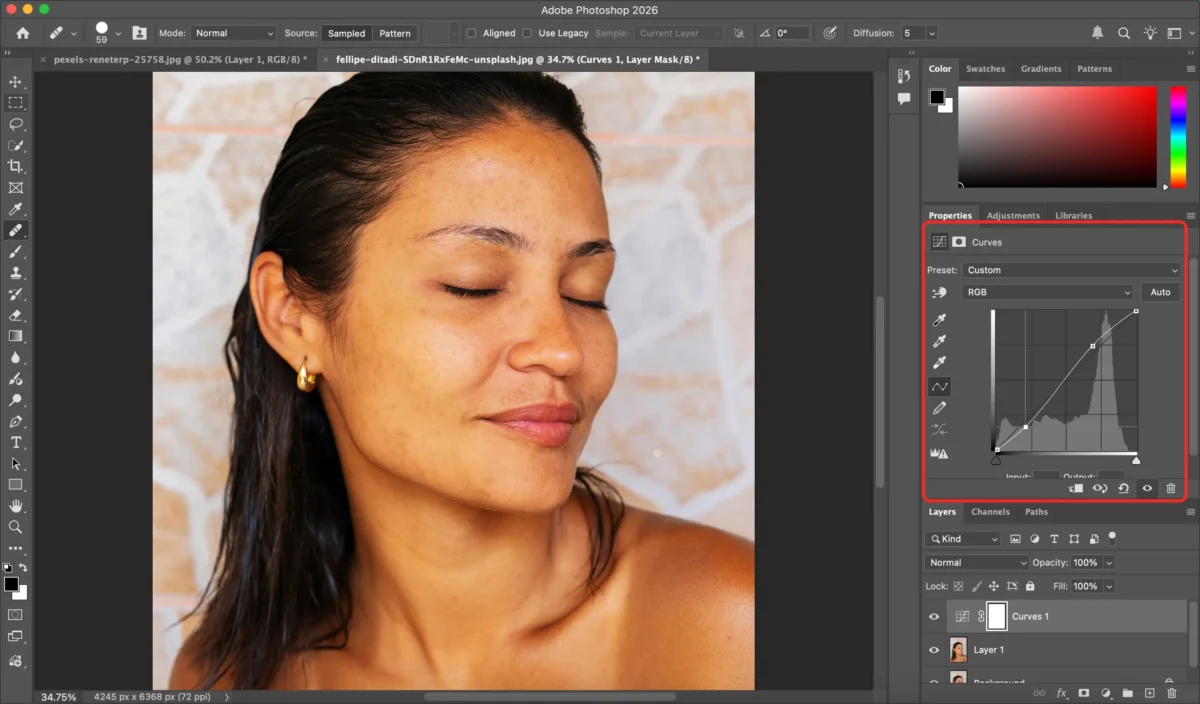Delete the Curves adjustment layer with trash icon
The width and height of the screenshot is (1200, 704).
point(1170,488)
